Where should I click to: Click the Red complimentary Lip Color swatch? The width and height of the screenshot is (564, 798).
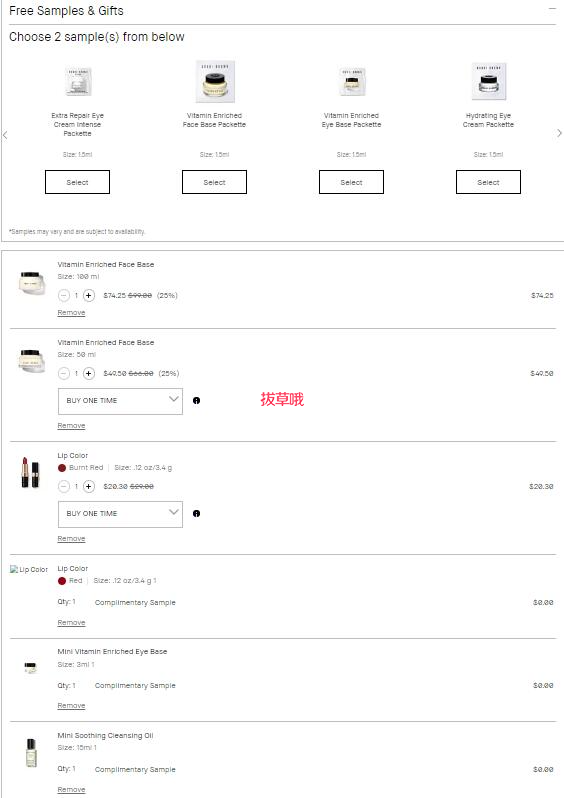(62, 581)
